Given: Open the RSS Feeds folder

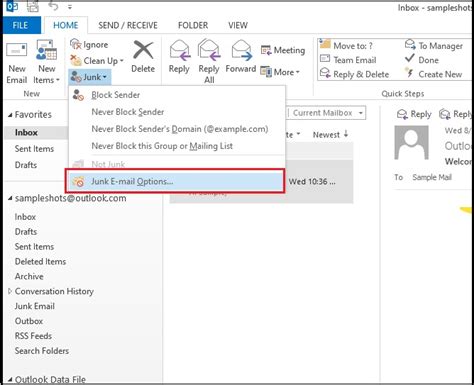Looking at the screenshot, I should (33, 336).
